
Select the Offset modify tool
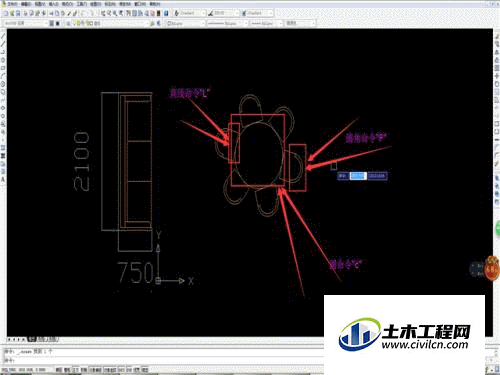(x=497, y=60)
